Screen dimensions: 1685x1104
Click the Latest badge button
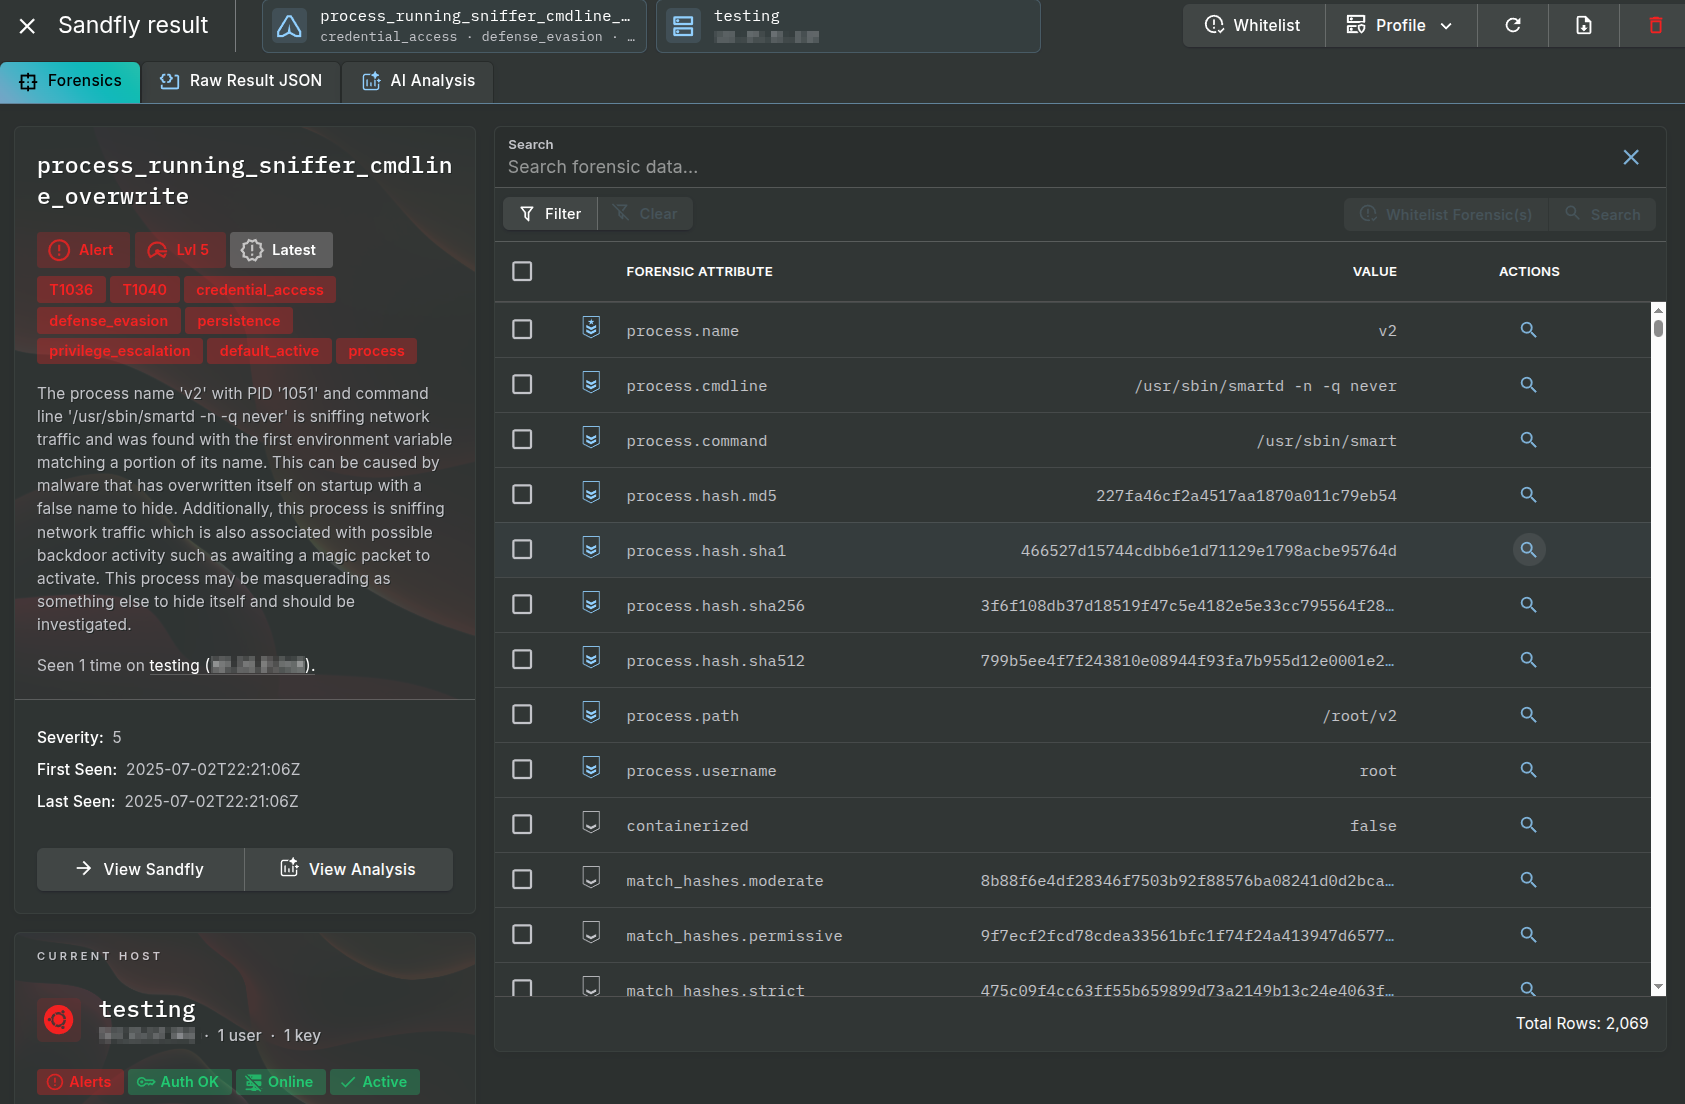coord(281,250)
